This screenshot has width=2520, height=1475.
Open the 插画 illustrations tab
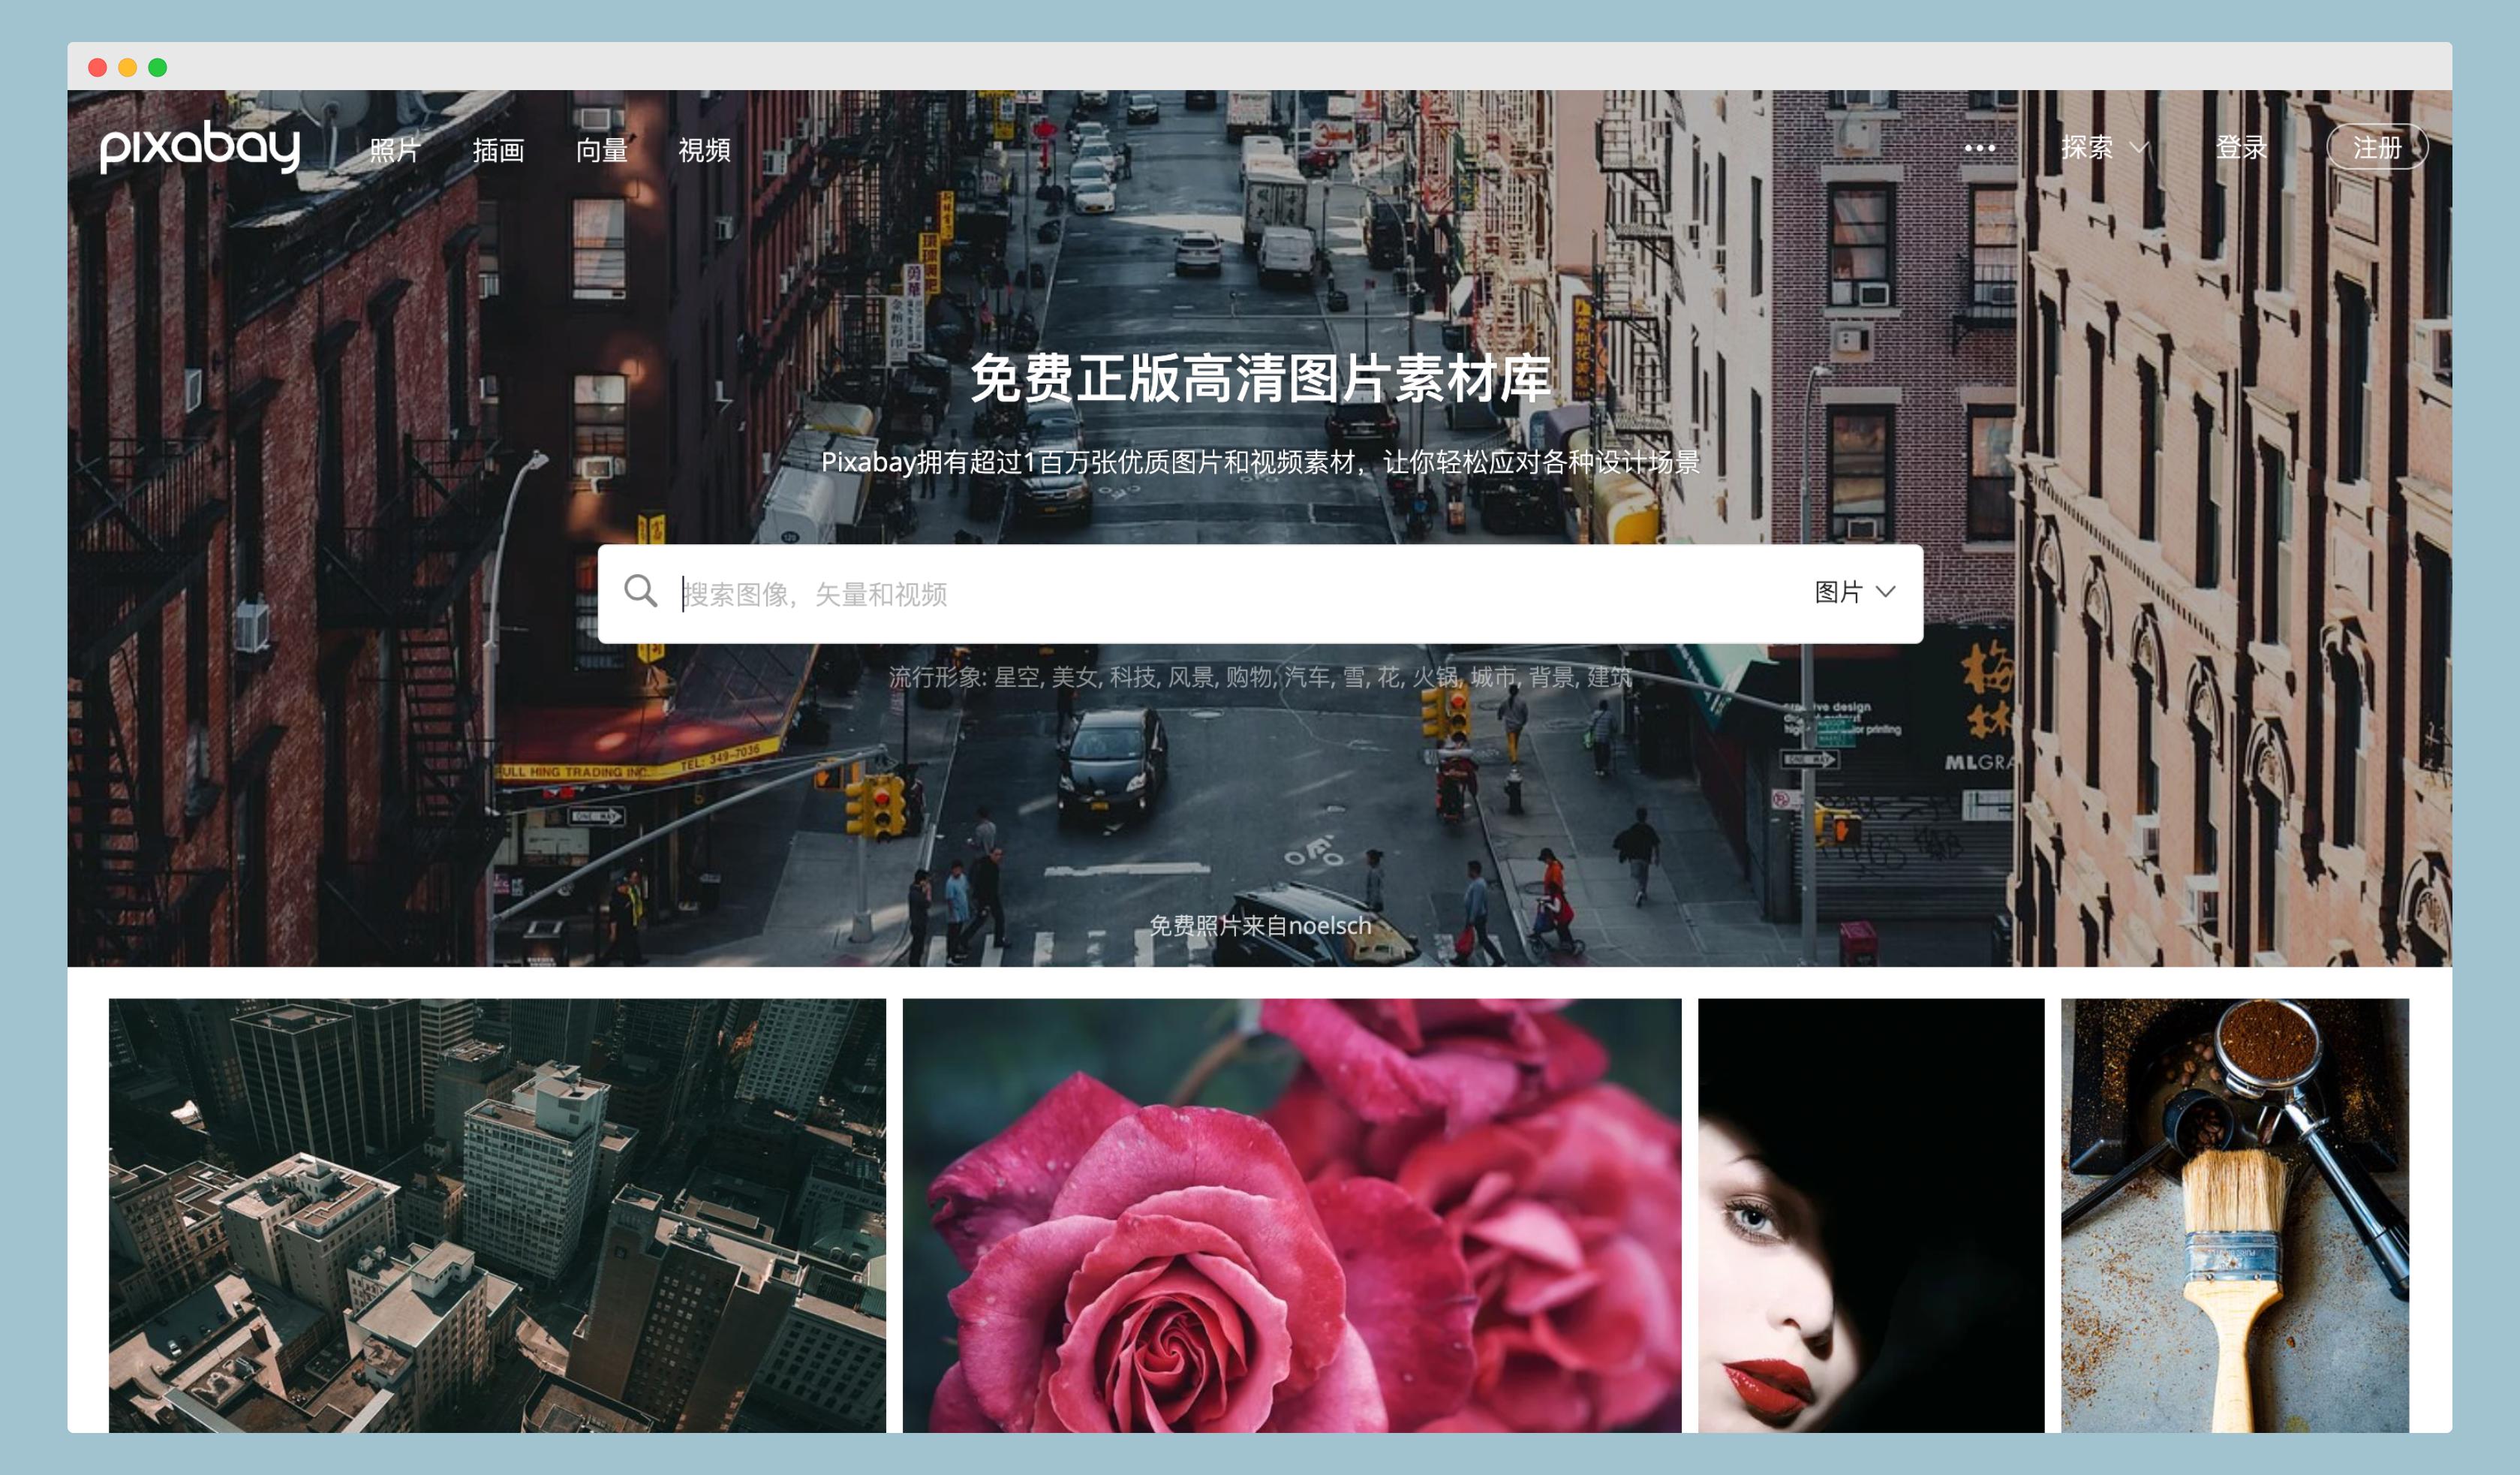coord(498,150)
